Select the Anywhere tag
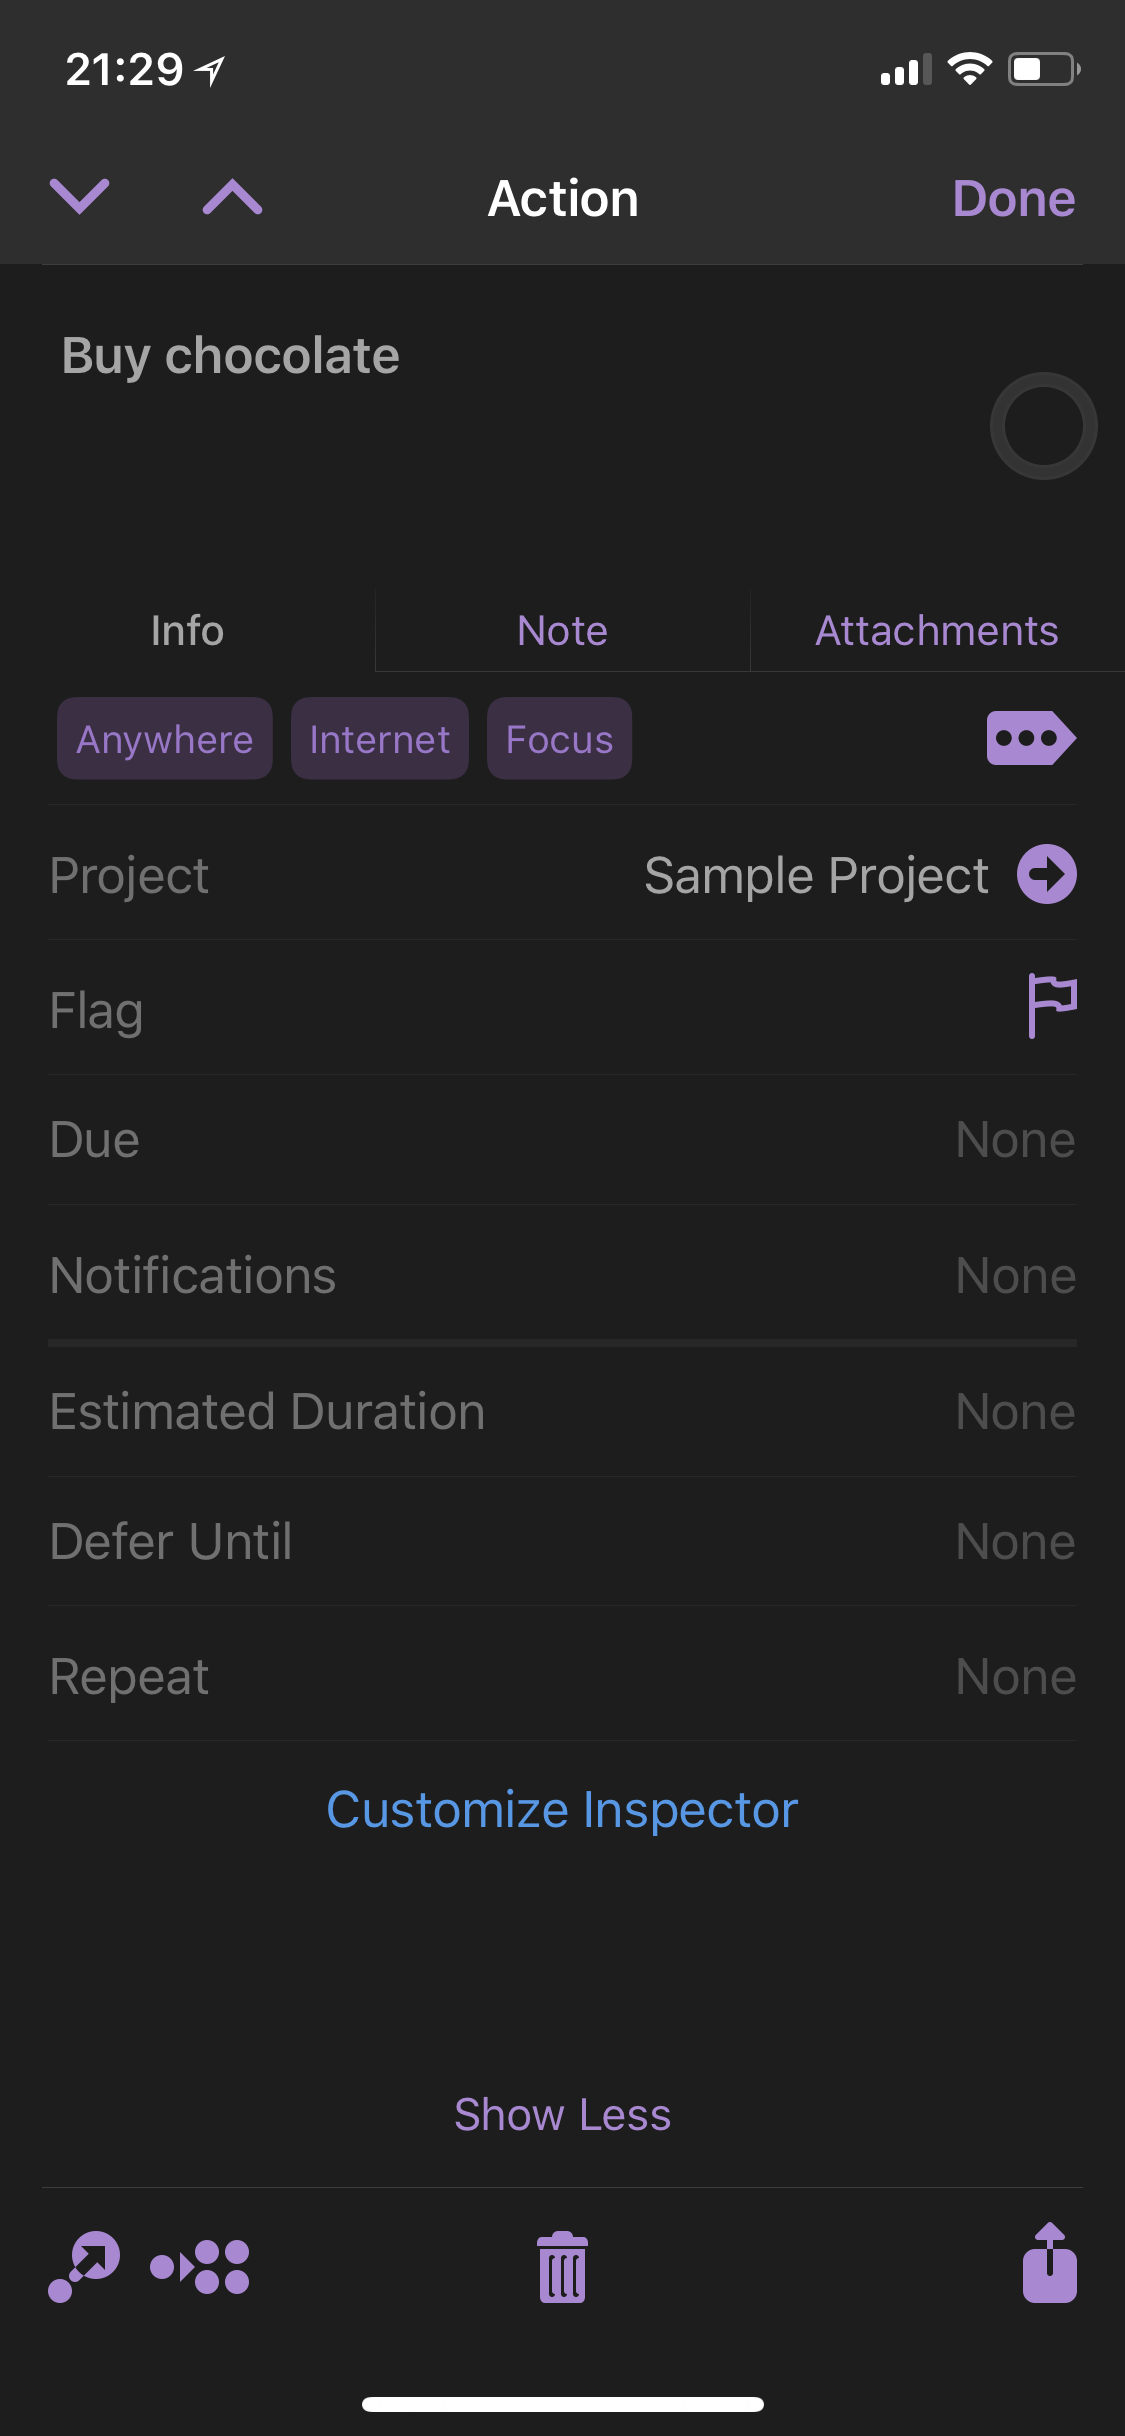Viewport: 1125px width, 2436px height. click(x=165, y=739)
